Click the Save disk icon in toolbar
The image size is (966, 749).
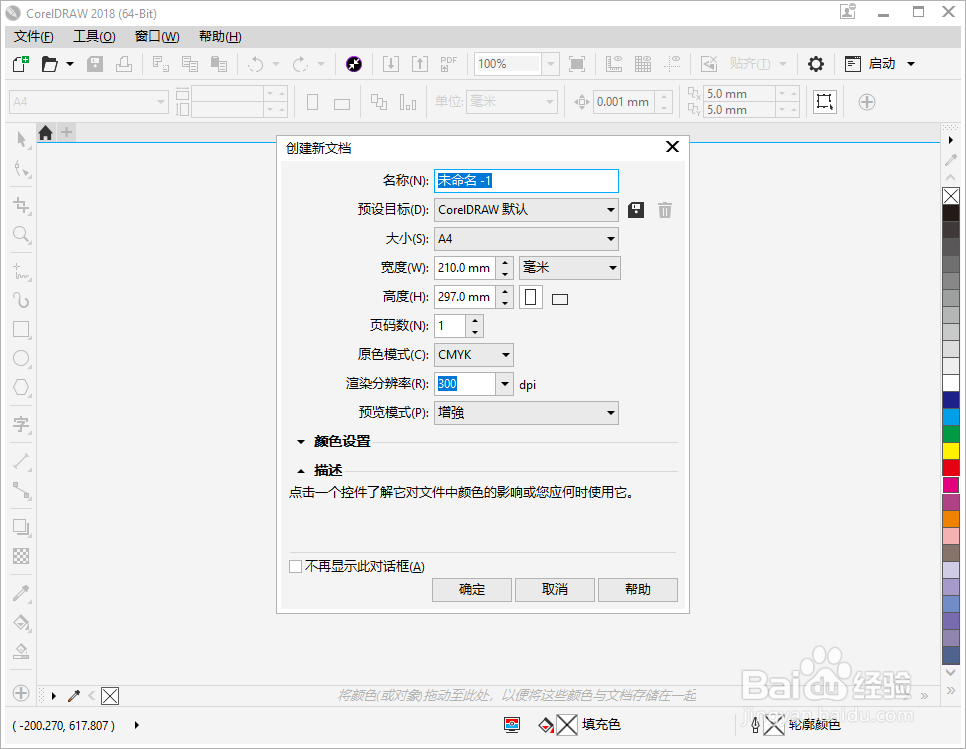pyautogui.click(x=95, y=63)
